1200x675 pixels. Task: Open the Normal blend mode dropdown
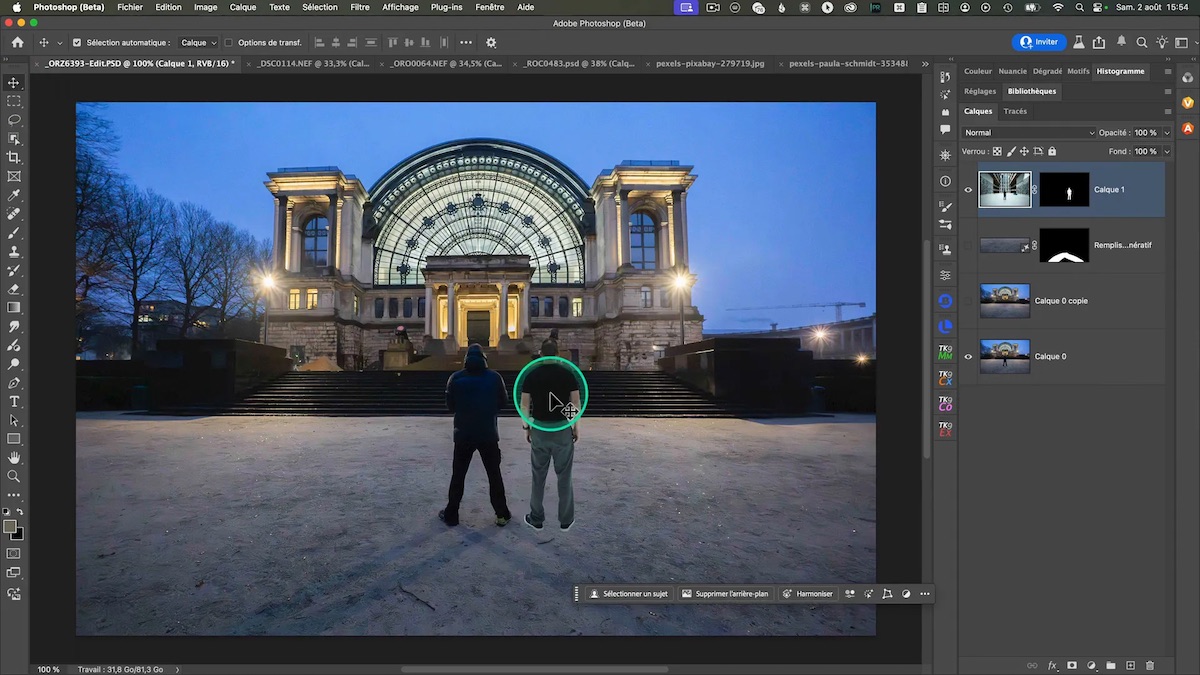[1029, 132]
